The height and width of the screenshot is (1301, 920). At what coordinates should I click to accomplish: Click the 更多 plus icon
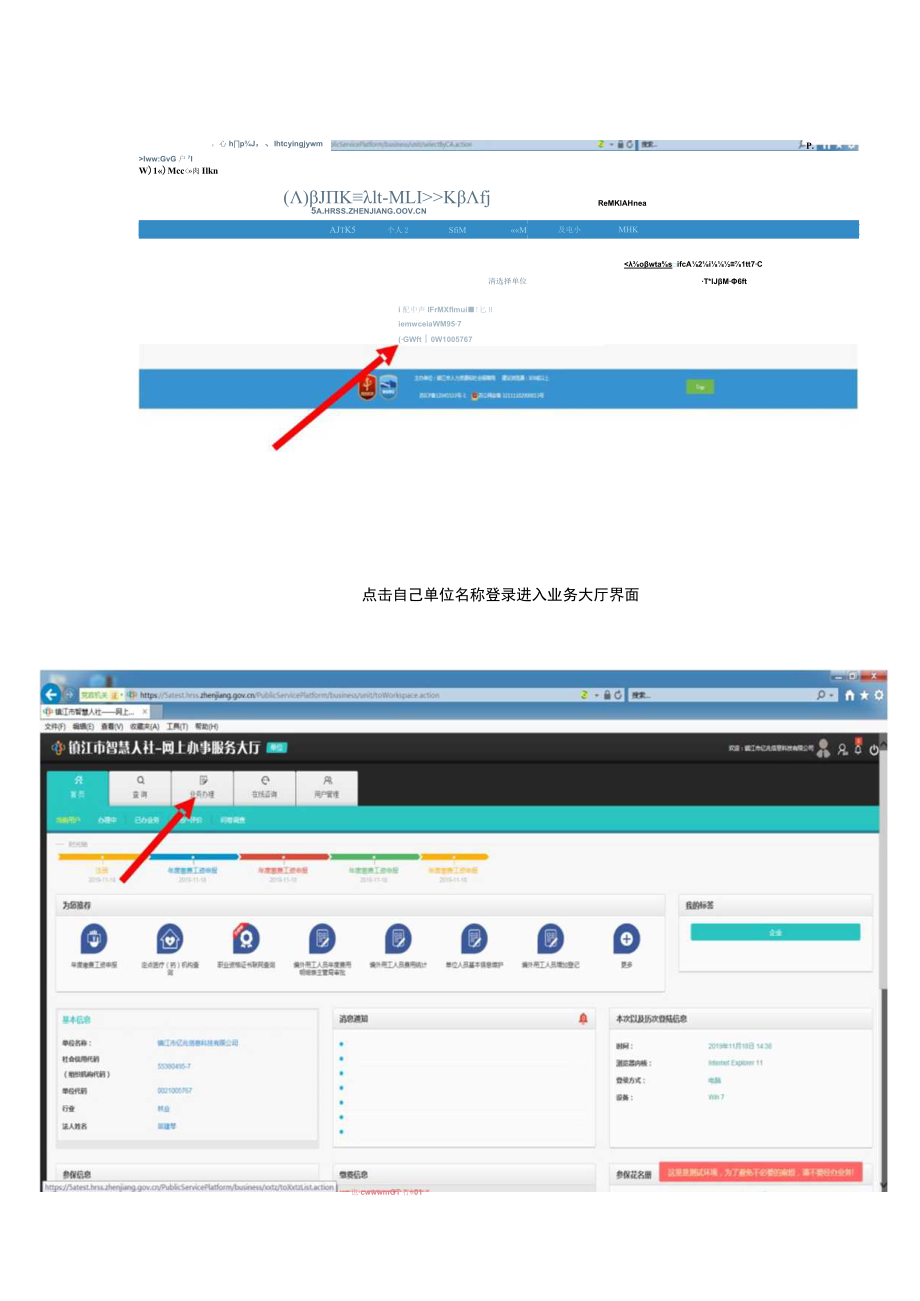click(x=626, y=939)
